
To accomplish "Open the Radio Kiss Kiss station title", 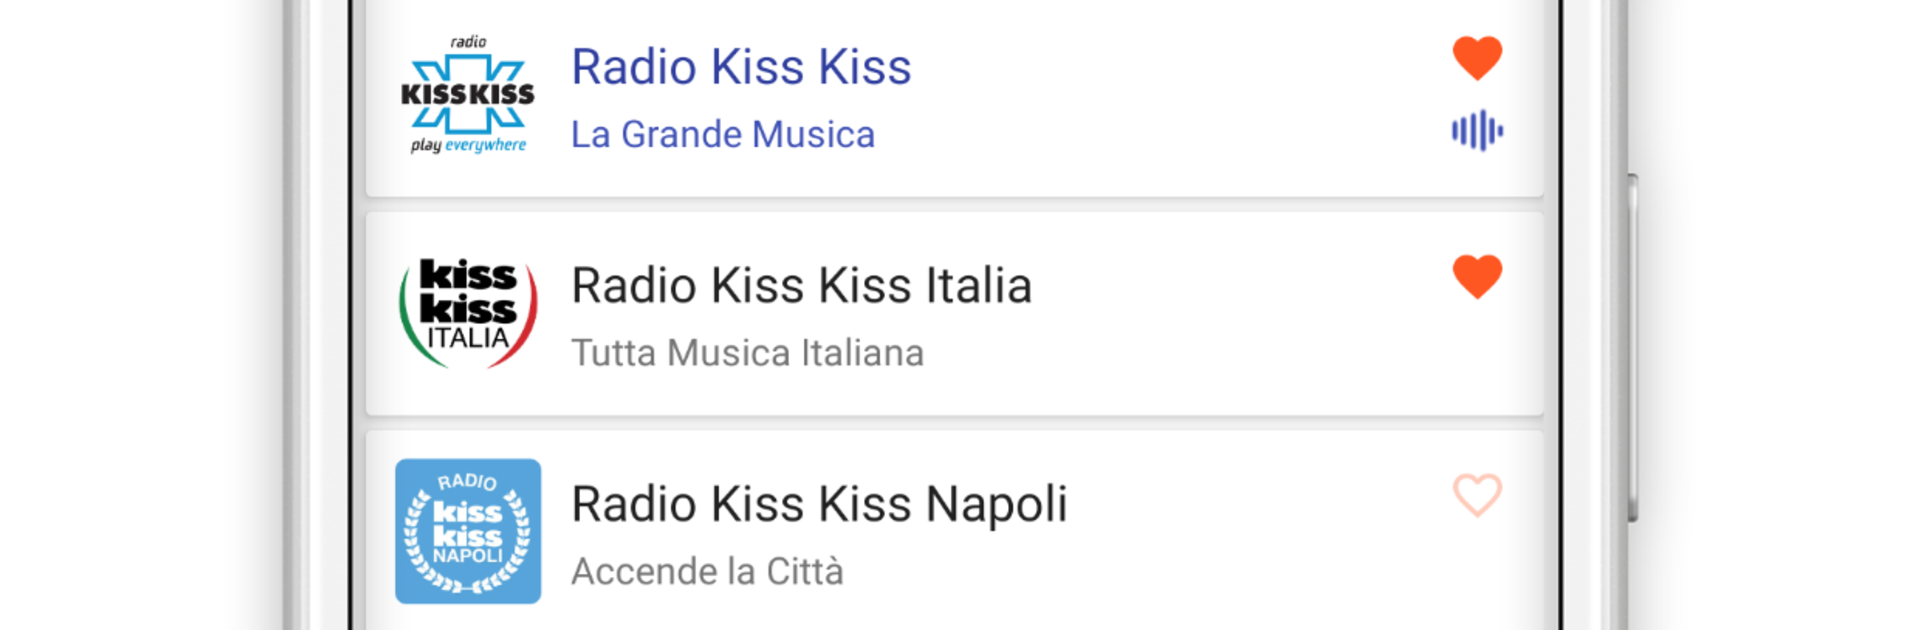I will click(x=741, y=68).
